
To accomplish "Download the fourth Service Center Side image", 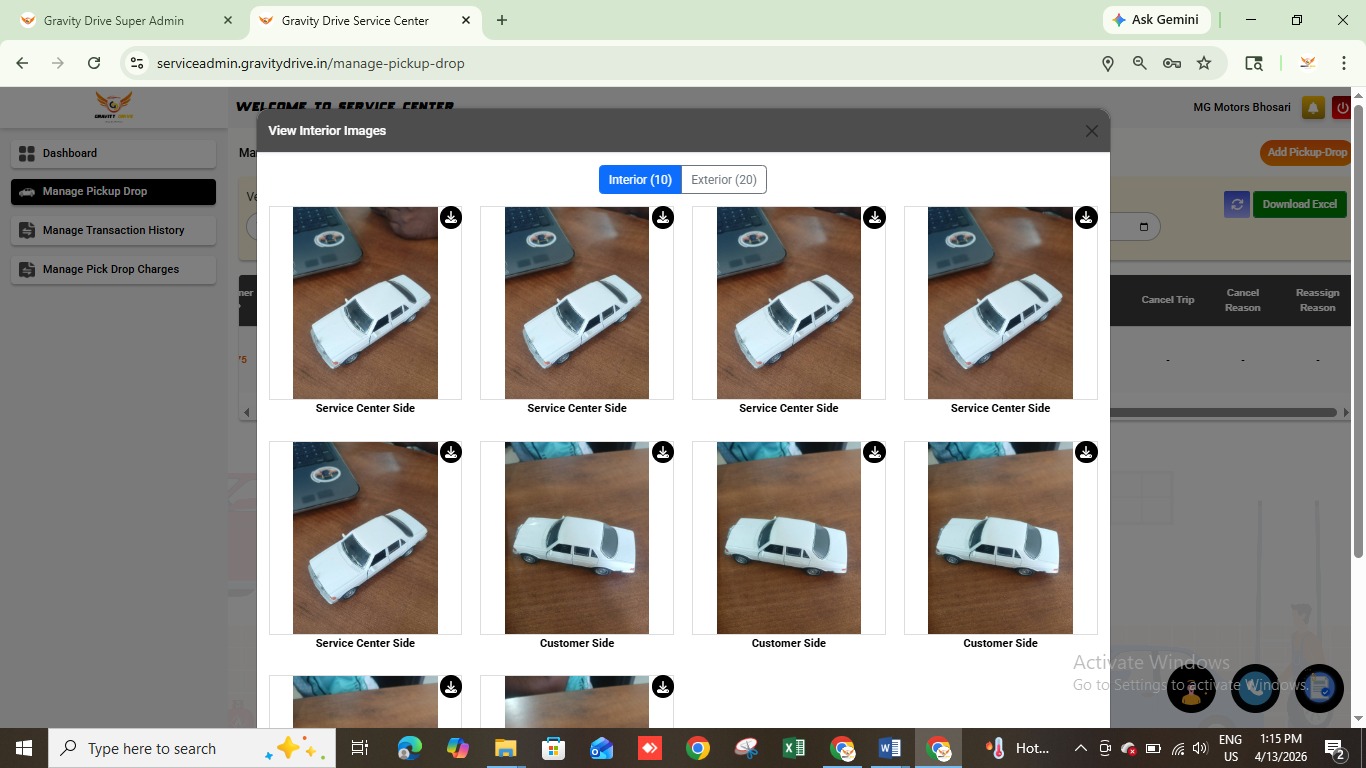I will point(1086,218).
